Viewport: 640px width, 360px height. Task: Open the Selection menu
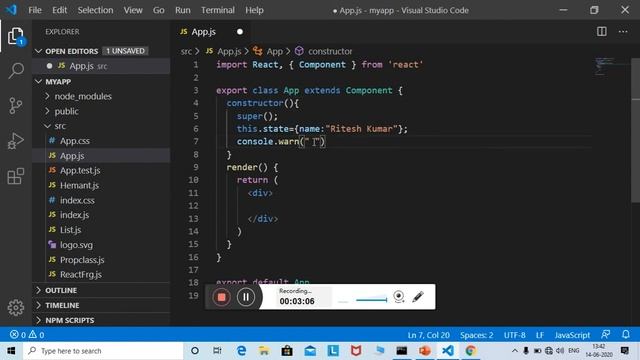[95, 10]
